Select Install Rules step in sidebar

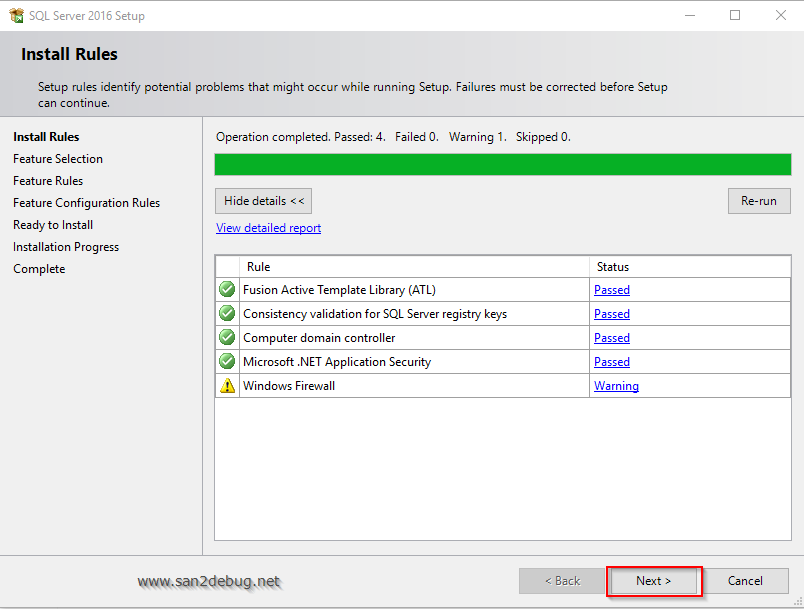[46, 137]
